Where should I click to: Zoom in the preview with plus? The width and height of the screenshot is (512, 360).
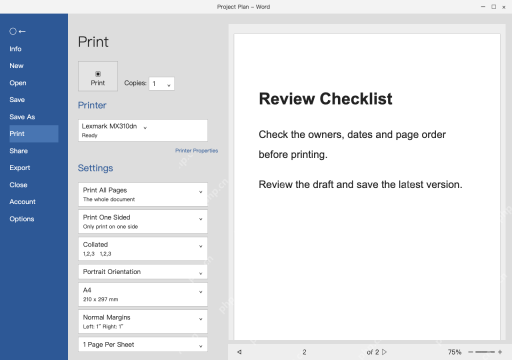(500, 352)
